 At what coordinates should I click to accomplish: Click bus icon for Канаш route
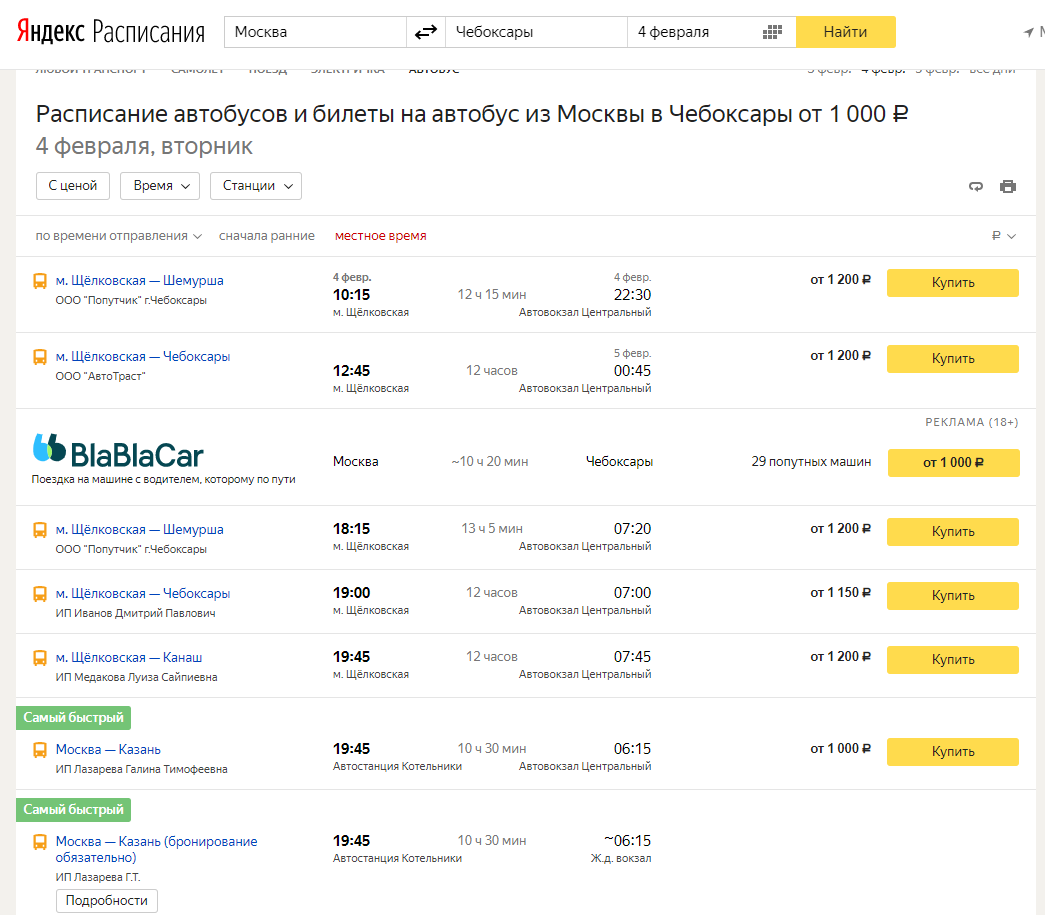click(40, 658)
